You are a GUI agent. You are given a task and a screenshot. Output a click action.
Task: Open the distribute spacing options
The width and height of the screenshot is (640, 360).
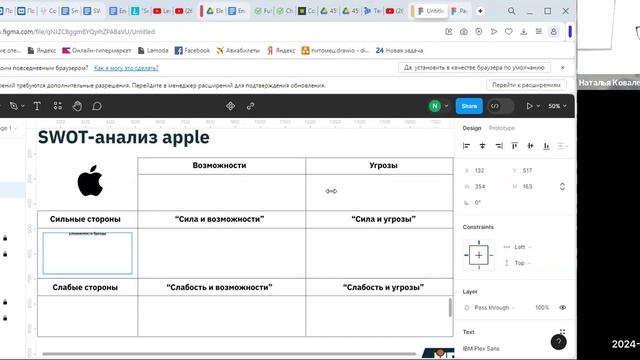click(x=562, y=146)
